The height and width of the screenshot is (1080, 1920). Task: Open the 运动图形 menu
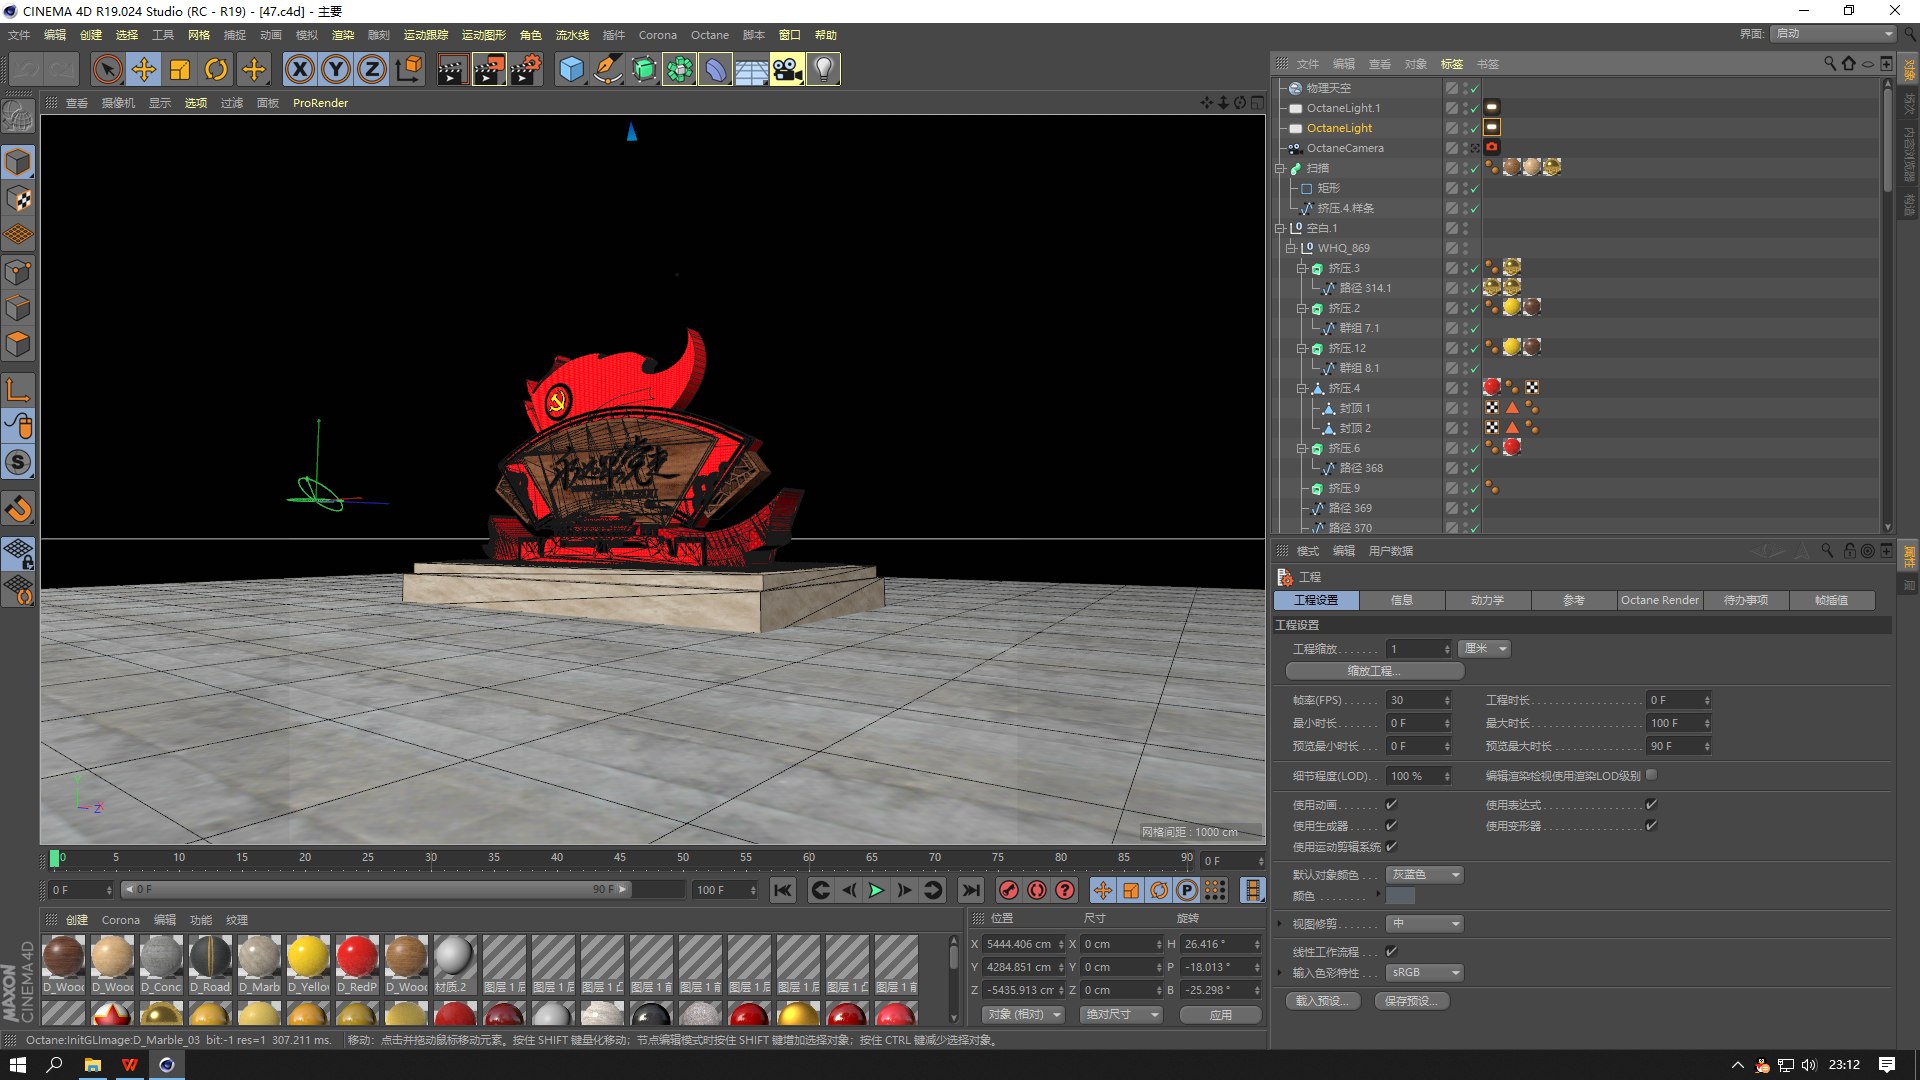(484, 35)
